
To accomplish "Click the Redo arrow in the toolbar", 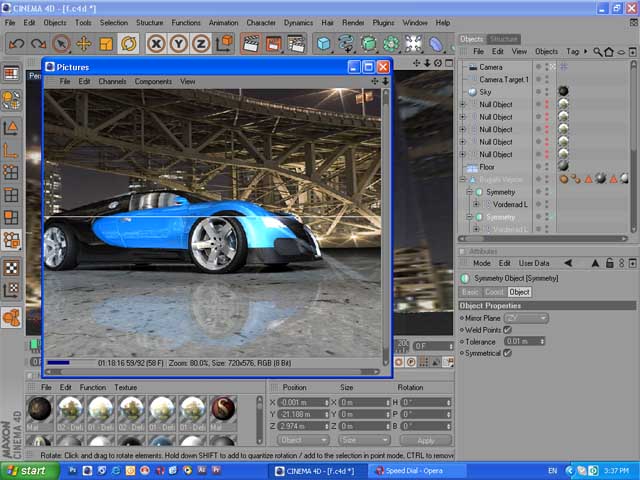I will click(39, 43).
